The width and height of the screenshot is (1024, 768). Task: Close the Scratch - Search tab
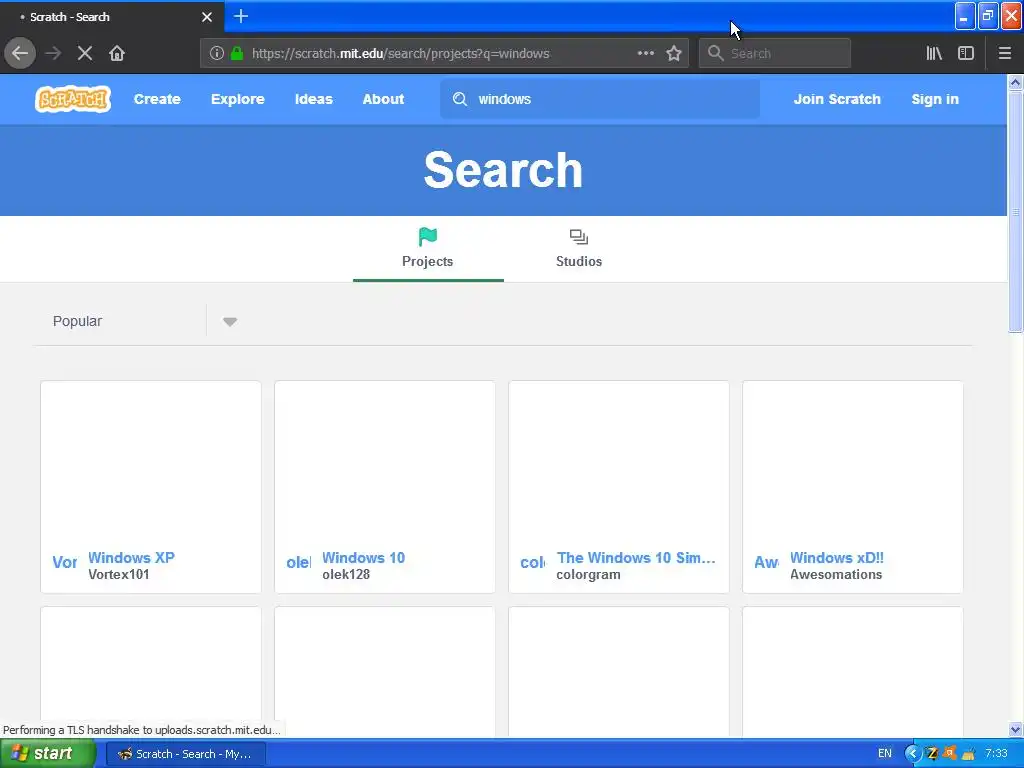pyautogui.click(x=207, y=17)
